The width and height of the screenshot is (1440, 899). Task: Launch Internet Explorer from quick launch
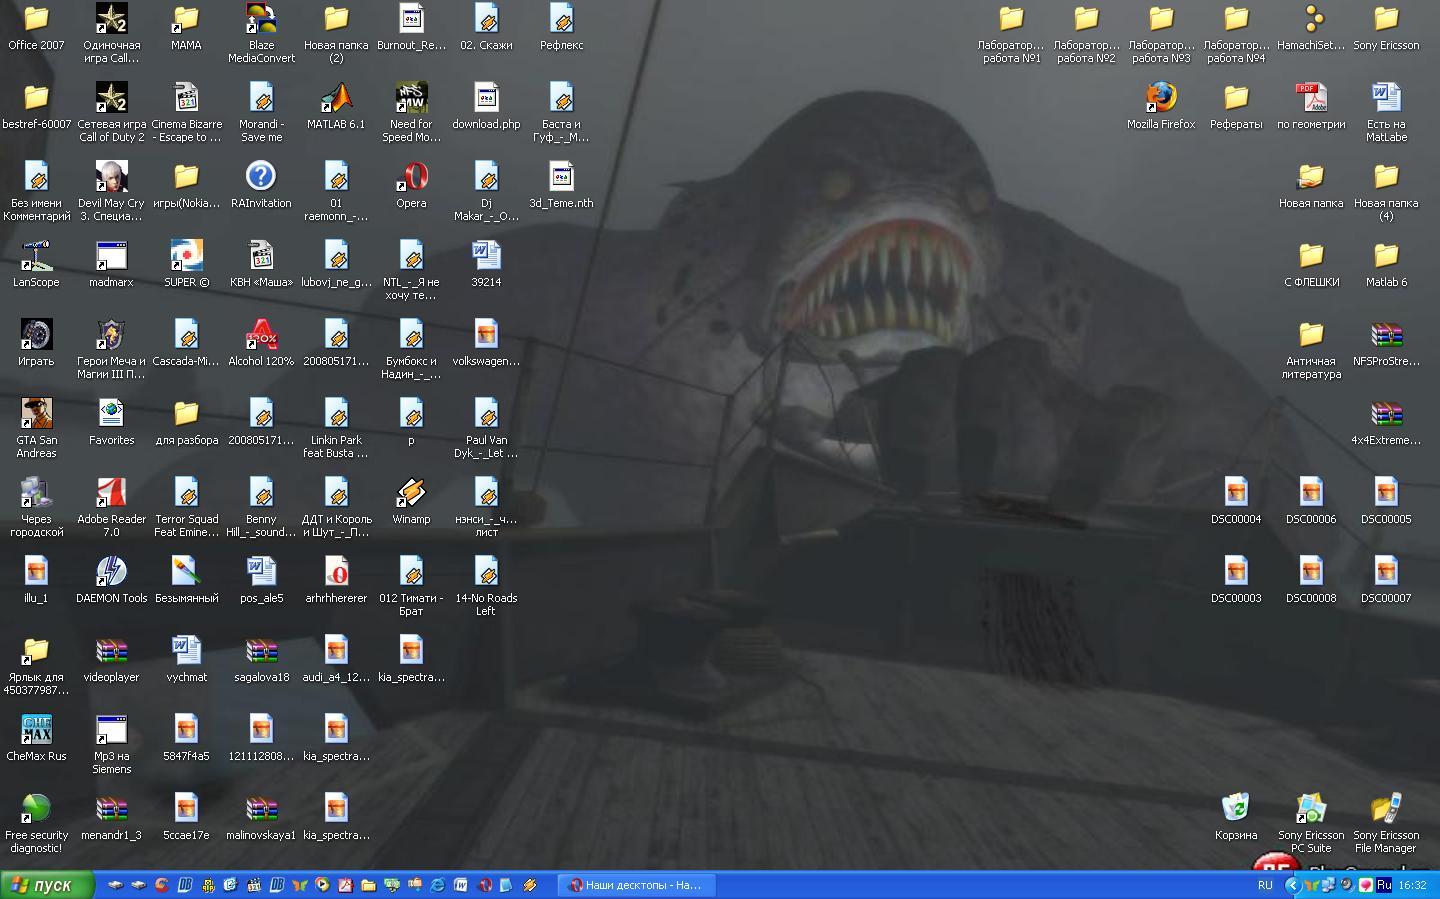437,885
